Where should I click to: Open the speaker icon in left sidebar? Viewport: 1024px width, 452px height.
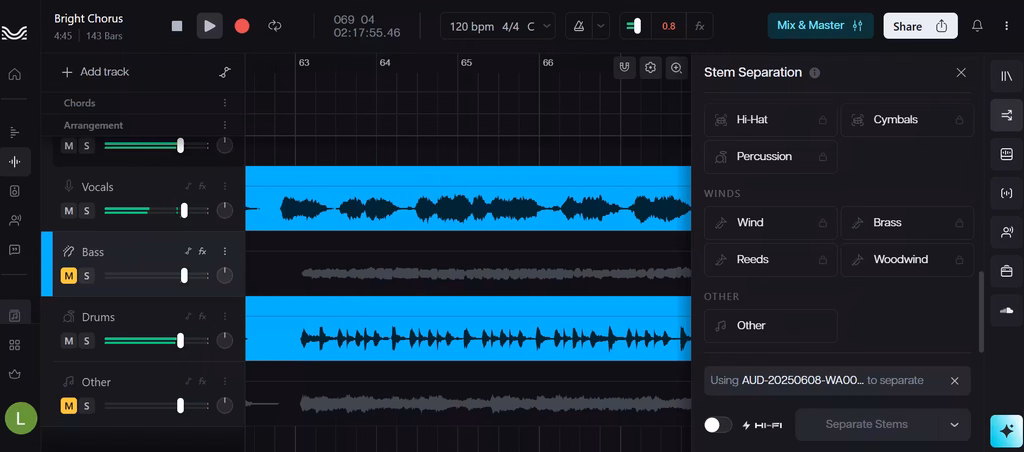(14, 191)
